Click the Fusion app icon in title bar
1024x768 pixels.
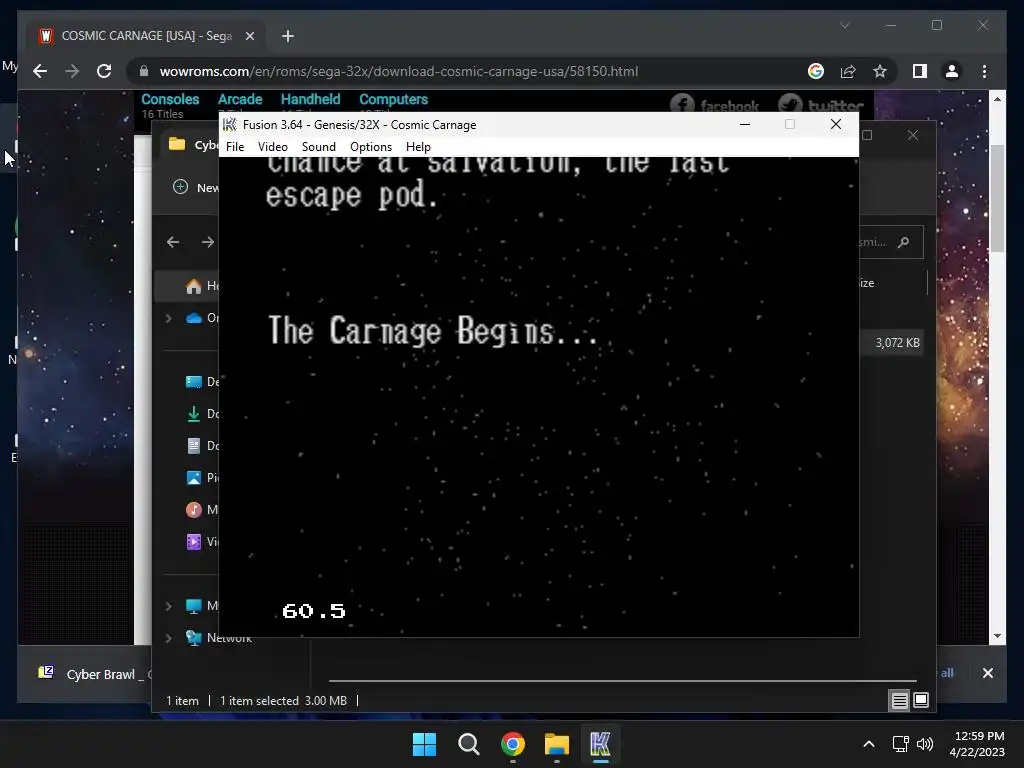[x=229, y=124]
